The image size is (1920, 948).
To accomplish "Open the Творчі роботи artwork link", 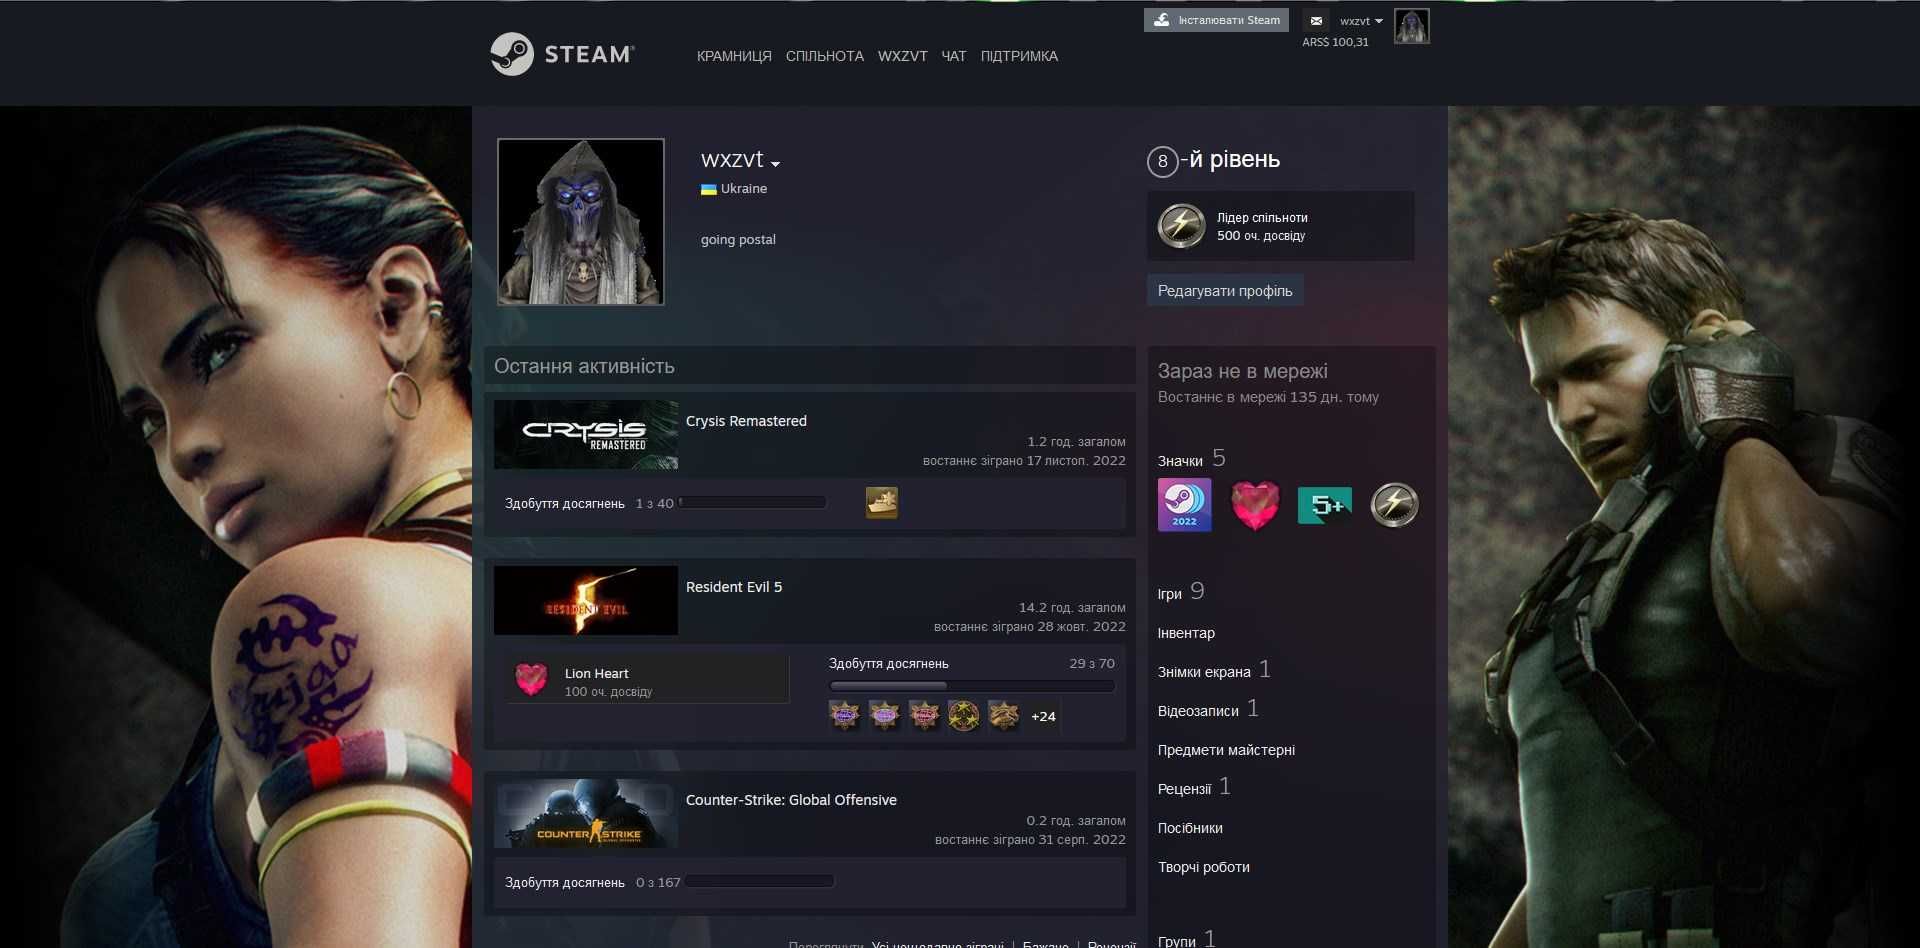I will click(x=1204, y=867).
